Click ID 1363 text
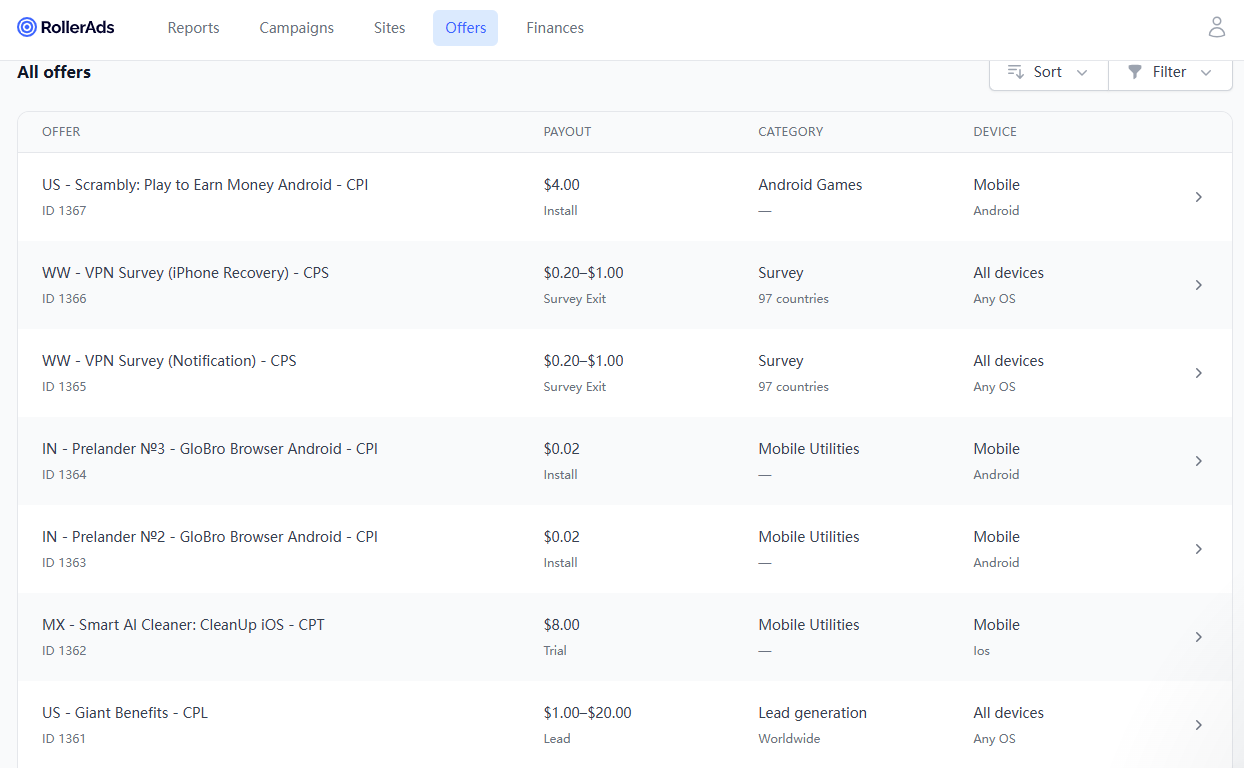Screen dimensions: 1244x768 coord(64,563)
